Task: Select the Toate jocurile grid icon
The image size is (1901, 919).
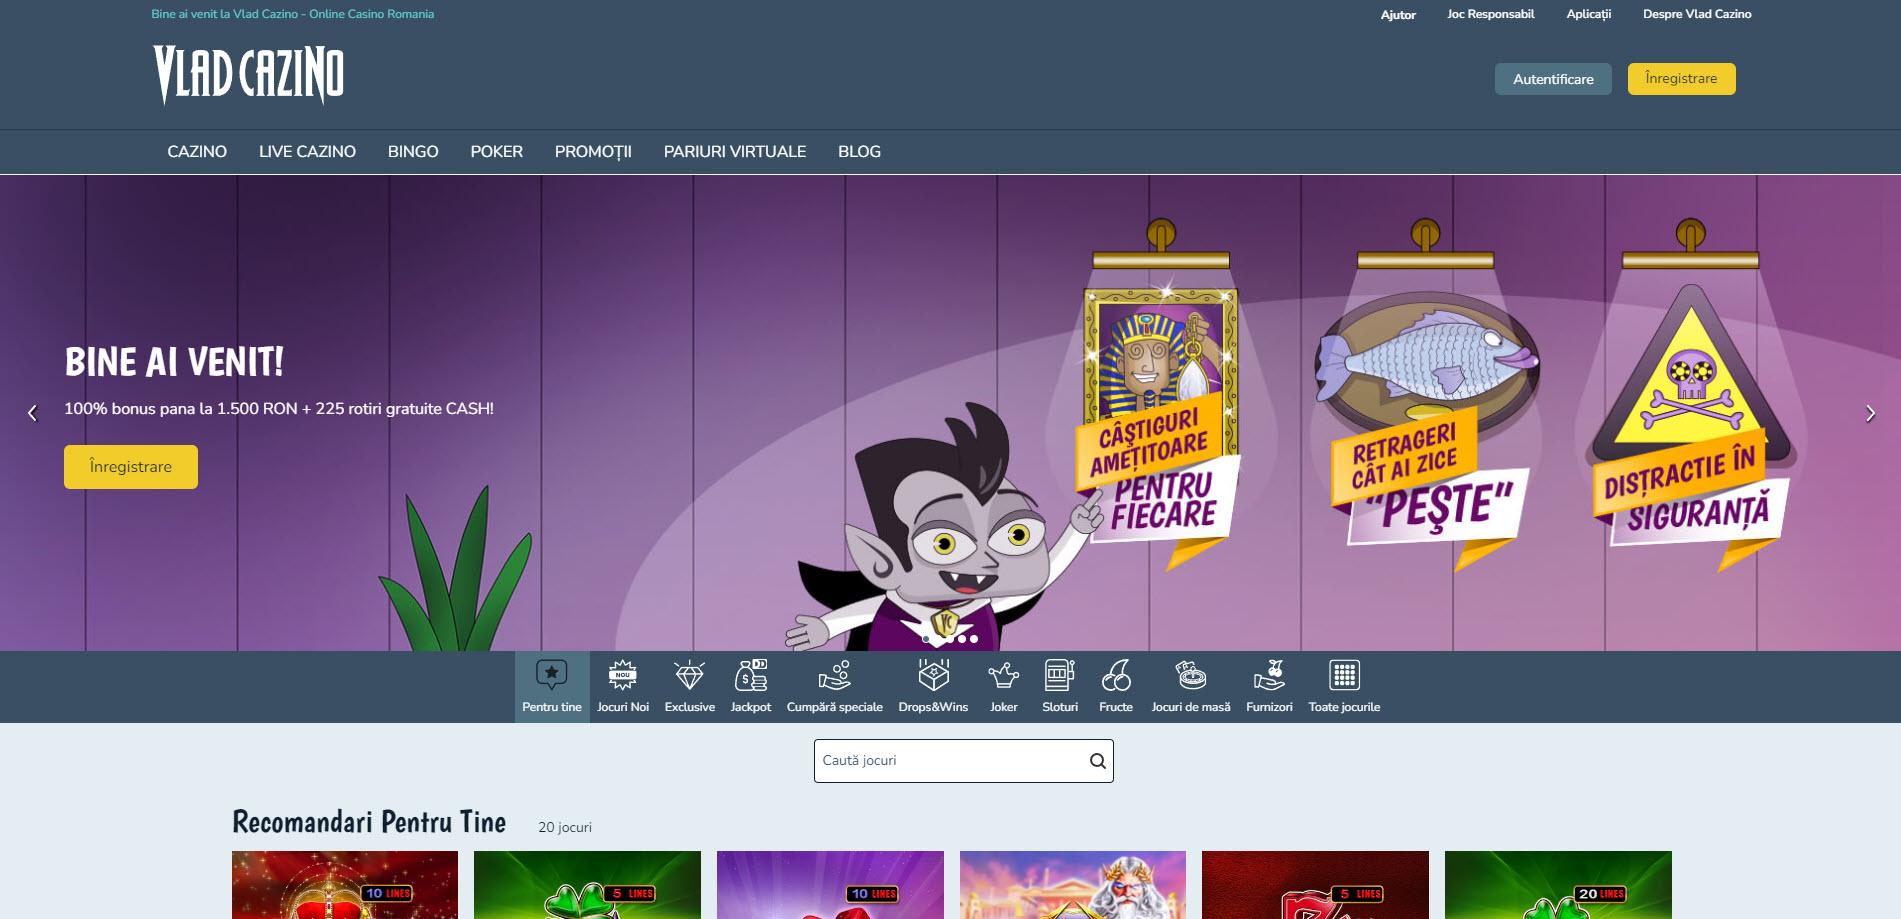Action: pos(1344,675)
